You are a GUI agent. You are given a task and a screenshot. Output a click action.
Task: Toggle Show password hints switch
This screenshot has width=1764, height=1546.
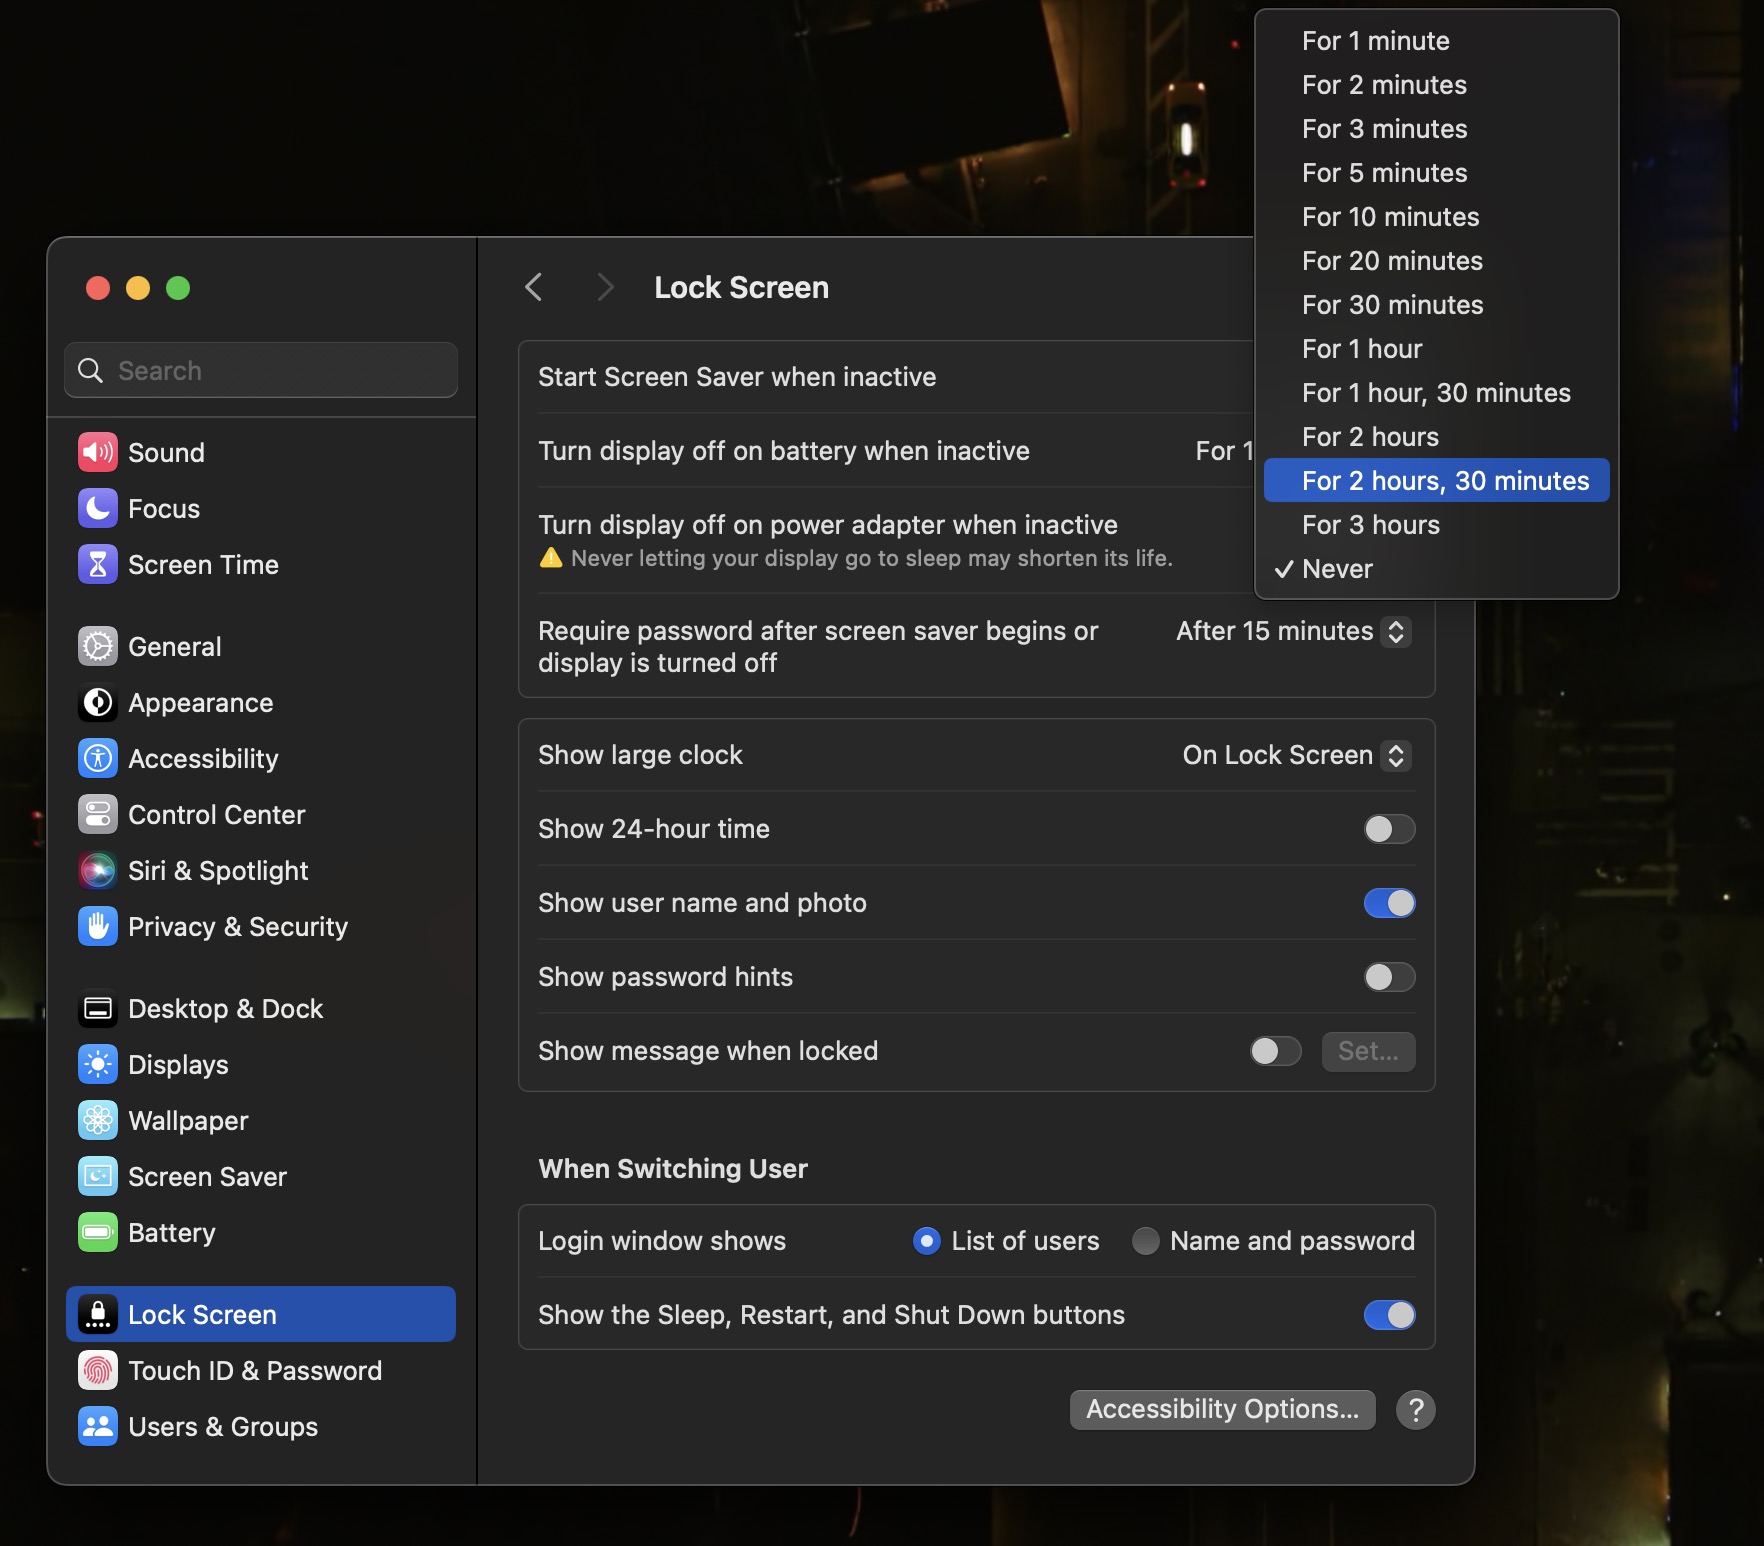pos(1389,977)
